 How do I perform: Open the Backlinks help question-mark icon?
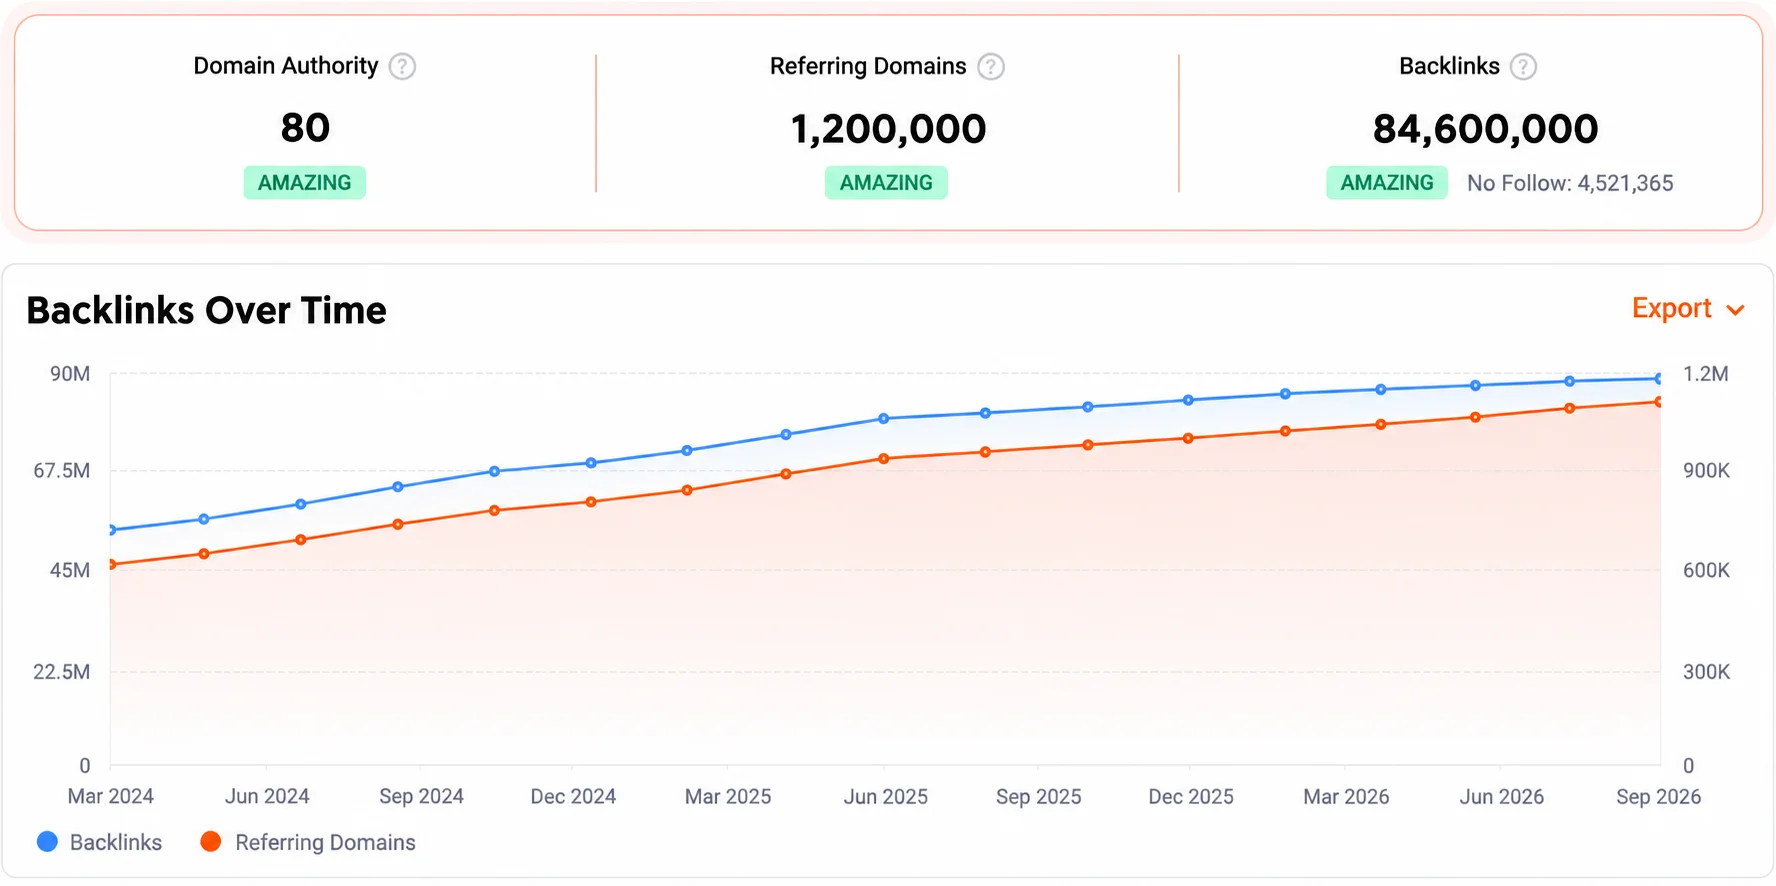[1523, 67]
